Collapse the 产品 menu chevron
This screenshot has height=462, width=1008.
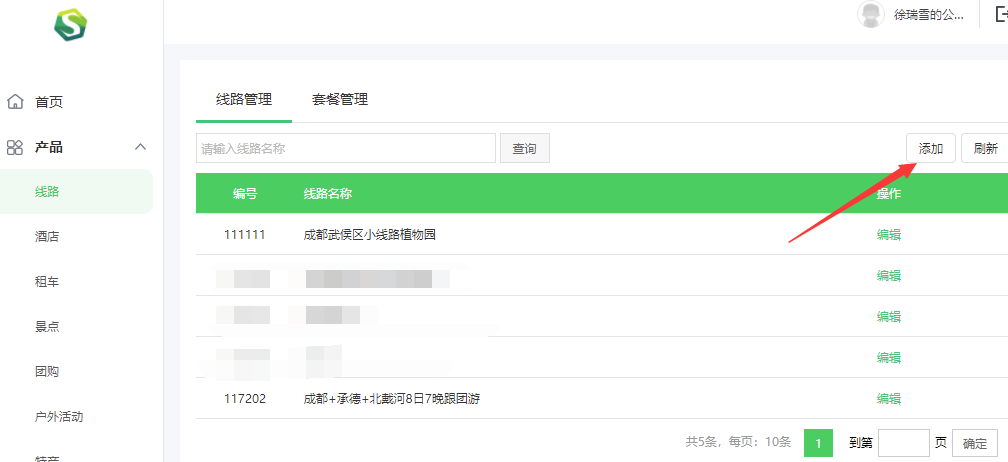pyautogui.click(x=140, y=147)
